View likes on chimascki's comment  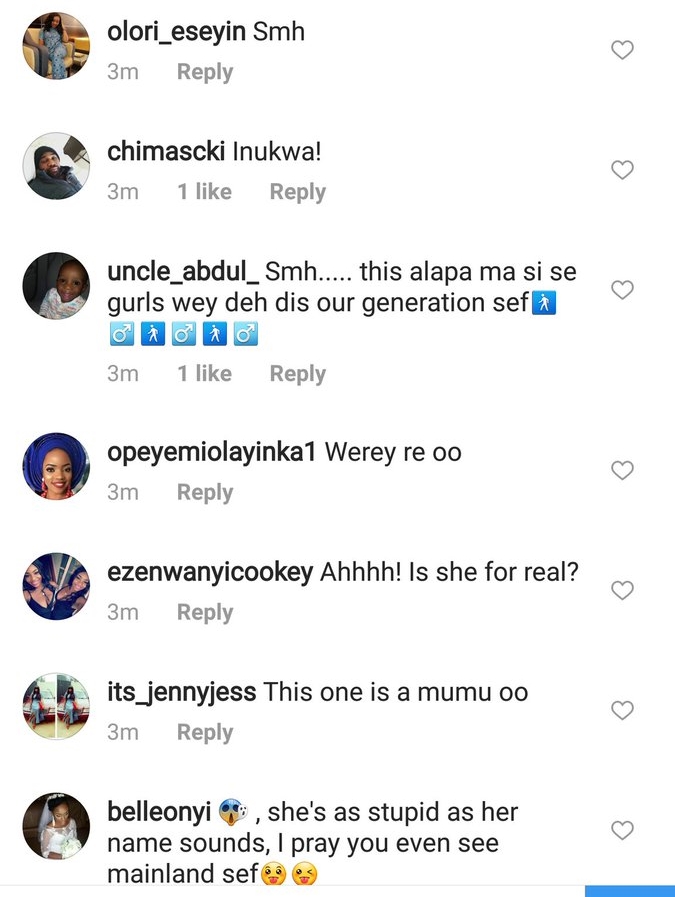click(x=204, y=192)
